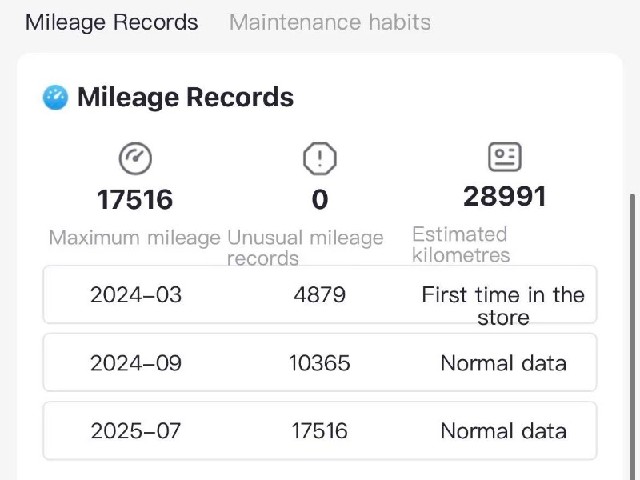This screenshot has height=480, width=640.
Task: Click the exclamation warning icon above 0
Action: 320,158
